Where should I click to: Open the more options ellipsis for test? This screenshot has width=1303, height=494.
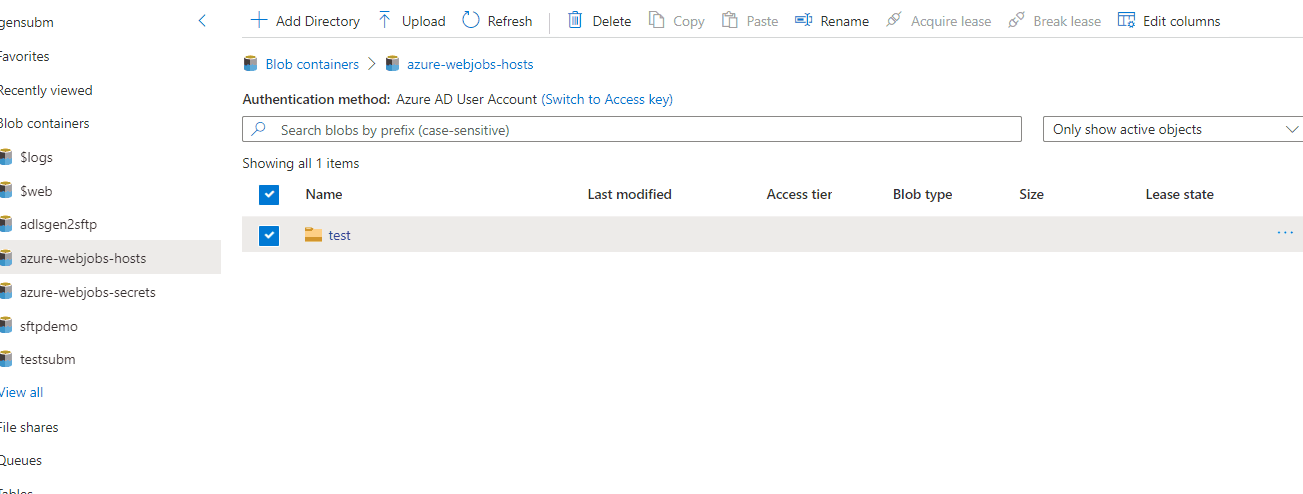[x=1285, y=233]
